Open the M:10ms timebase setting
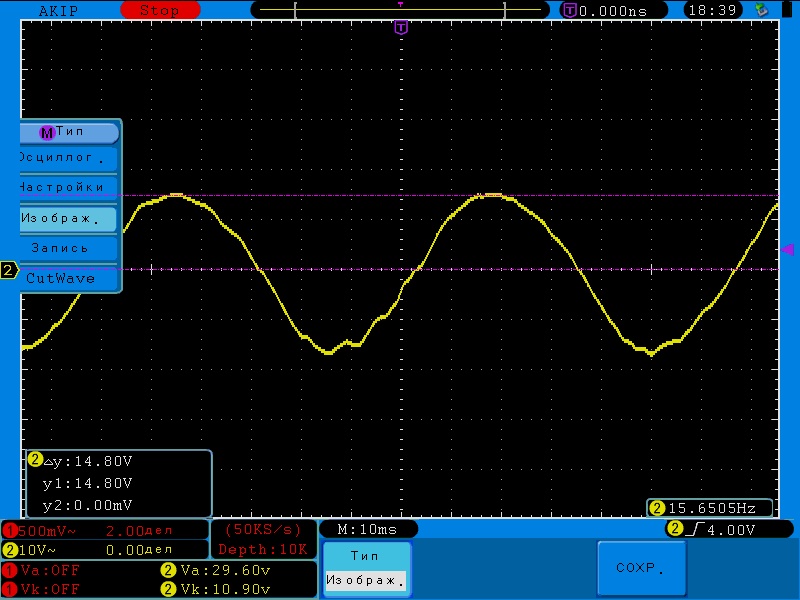 [367, 529]
